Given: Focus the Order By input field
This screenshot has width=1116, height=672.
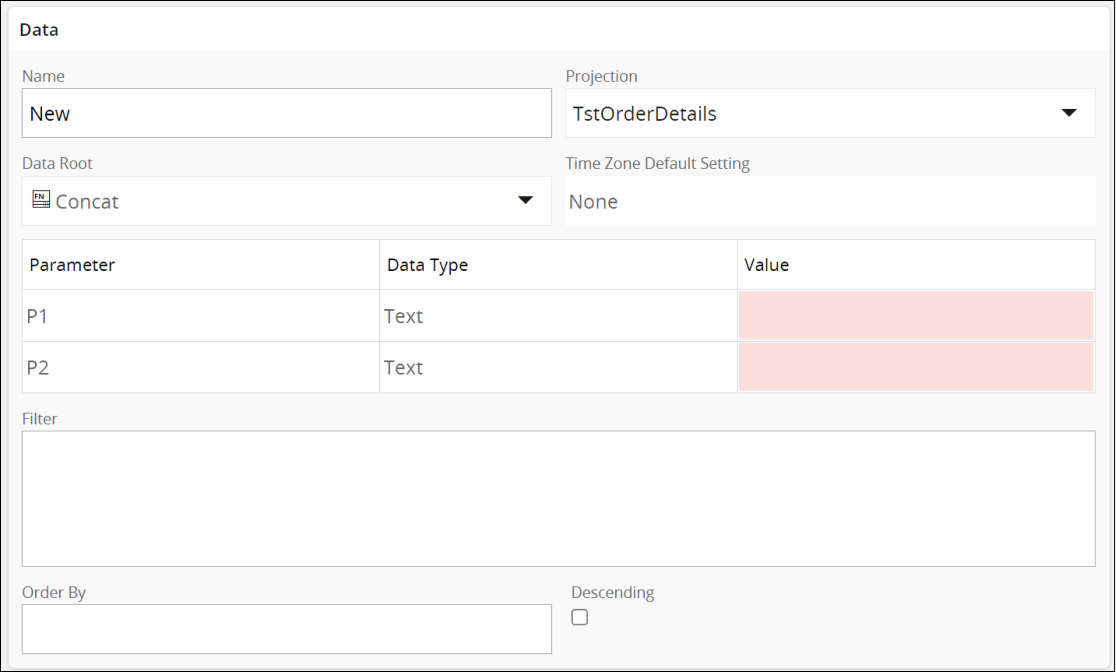Looking at the screenshot, I should [x=286, y=629].
